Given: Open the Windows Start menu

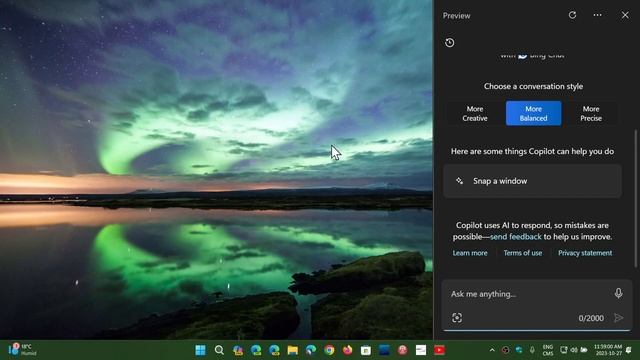Looking at the screenshot, I should [x=200, y=350].
